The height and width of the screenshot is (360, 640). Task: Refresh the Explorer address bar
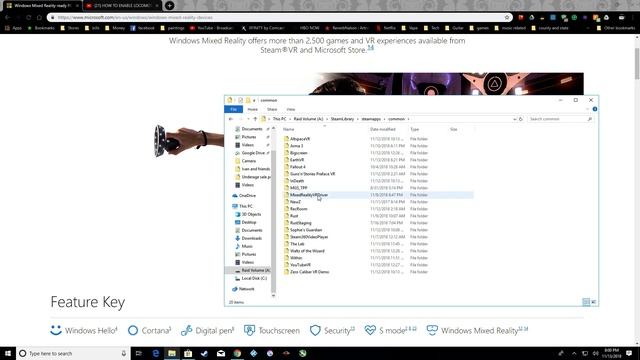(x=521, y=119)
